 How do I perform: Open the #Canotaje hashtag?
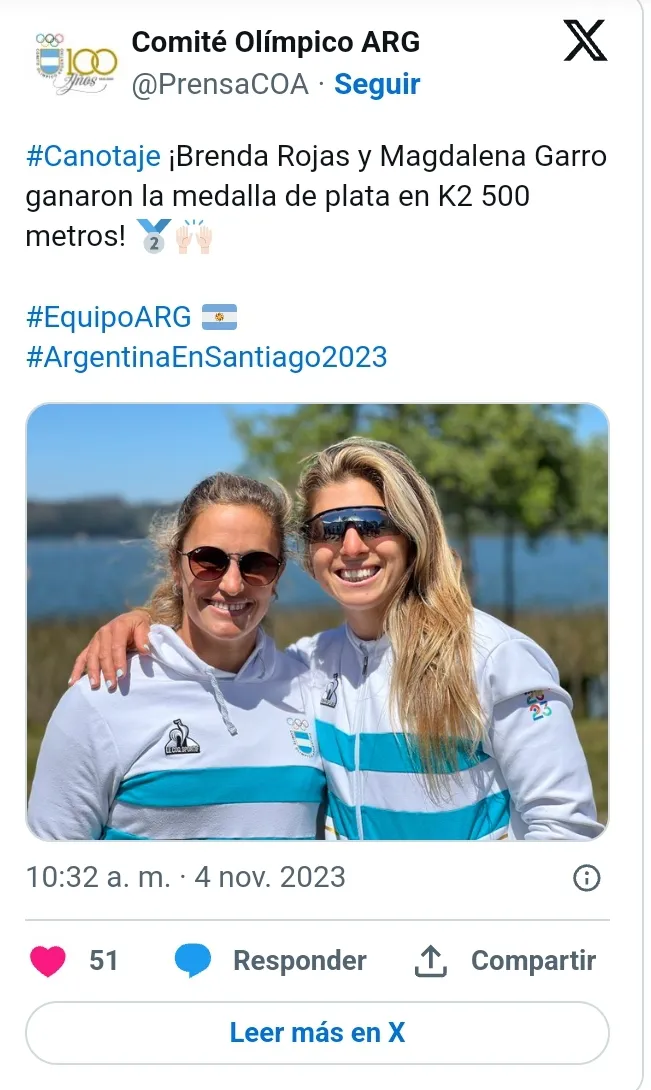[x=93, y=157]
